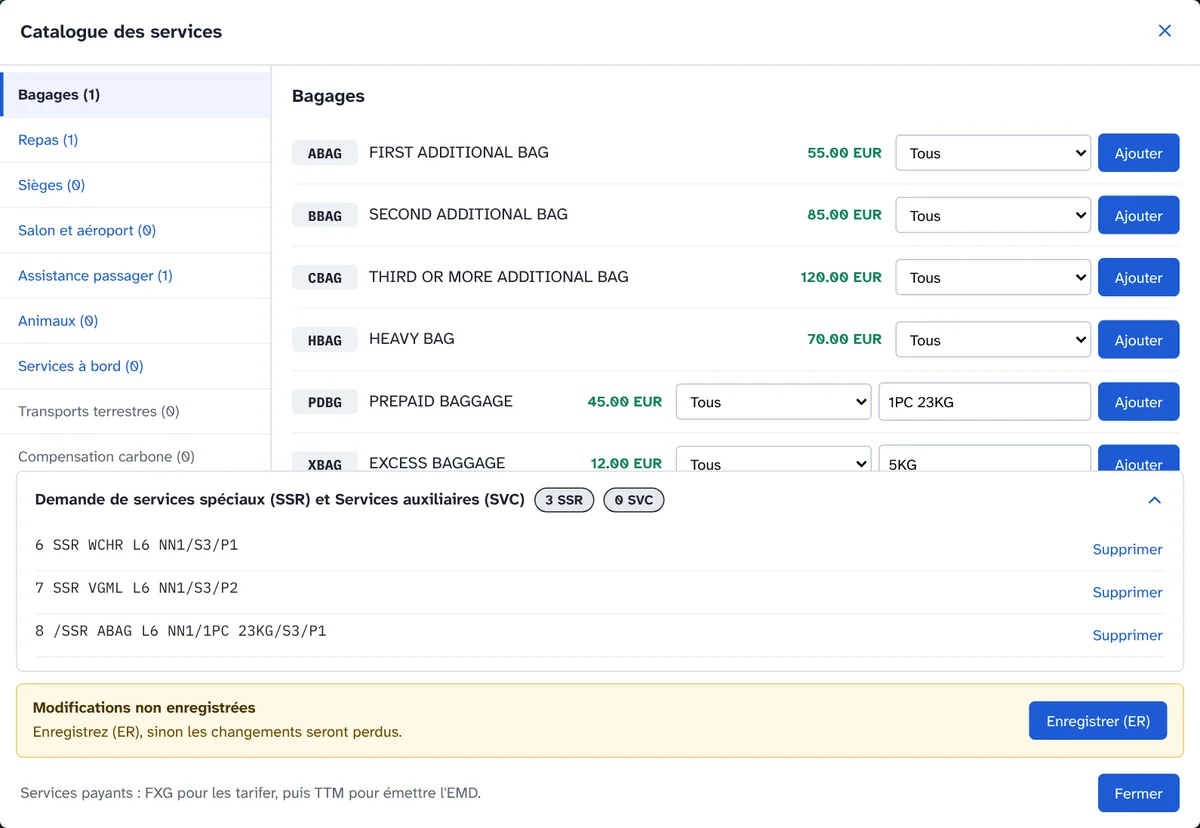Open passenger dropdown for SECOND ADDITIONAL BAG

[993, 215]
